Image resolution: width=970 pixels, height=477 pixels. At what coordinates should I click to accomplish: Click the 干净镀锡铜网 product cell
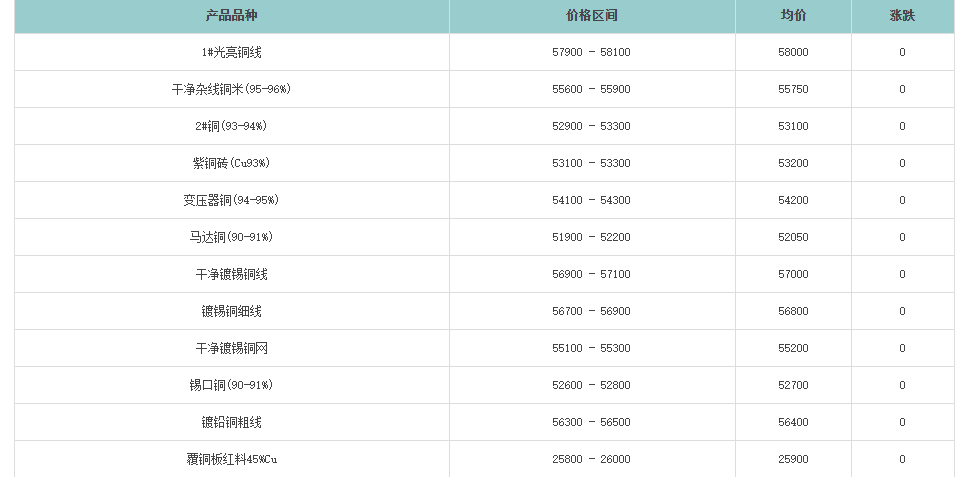231,348
